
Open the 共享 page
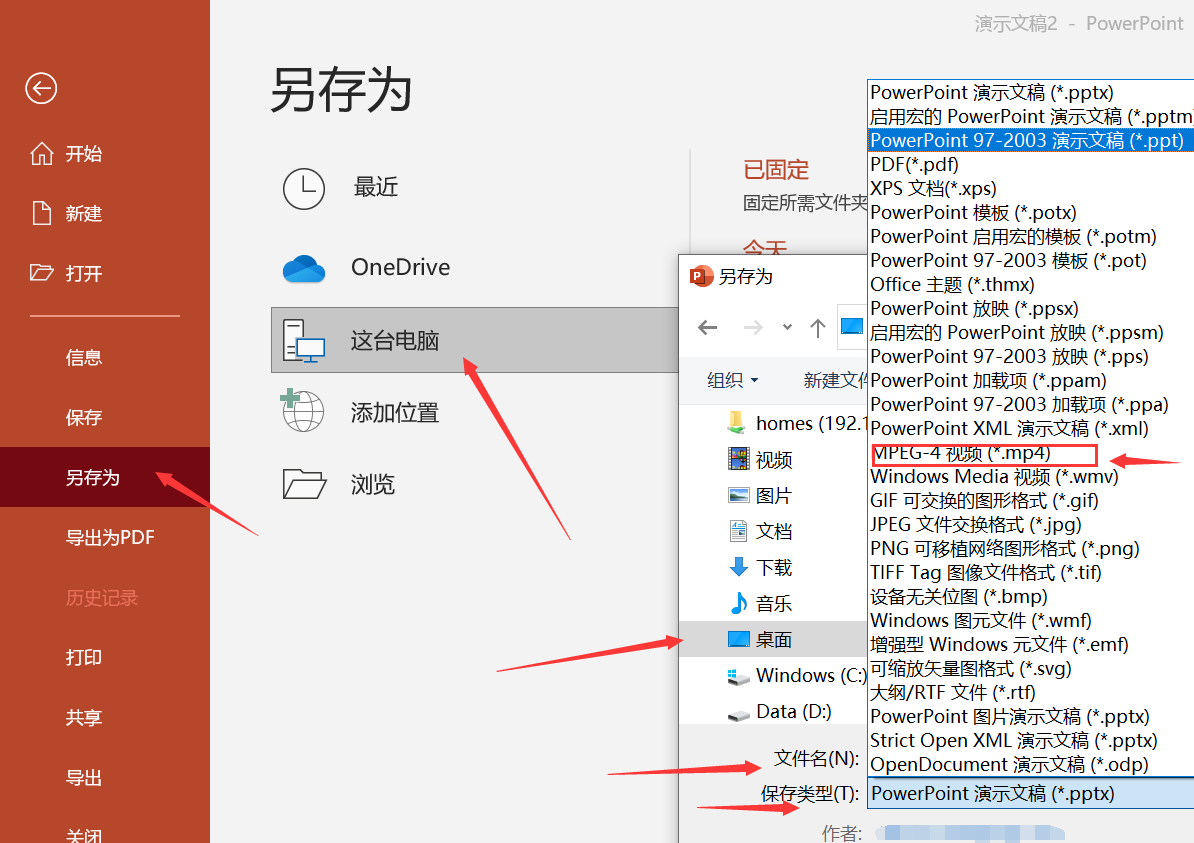84,717
